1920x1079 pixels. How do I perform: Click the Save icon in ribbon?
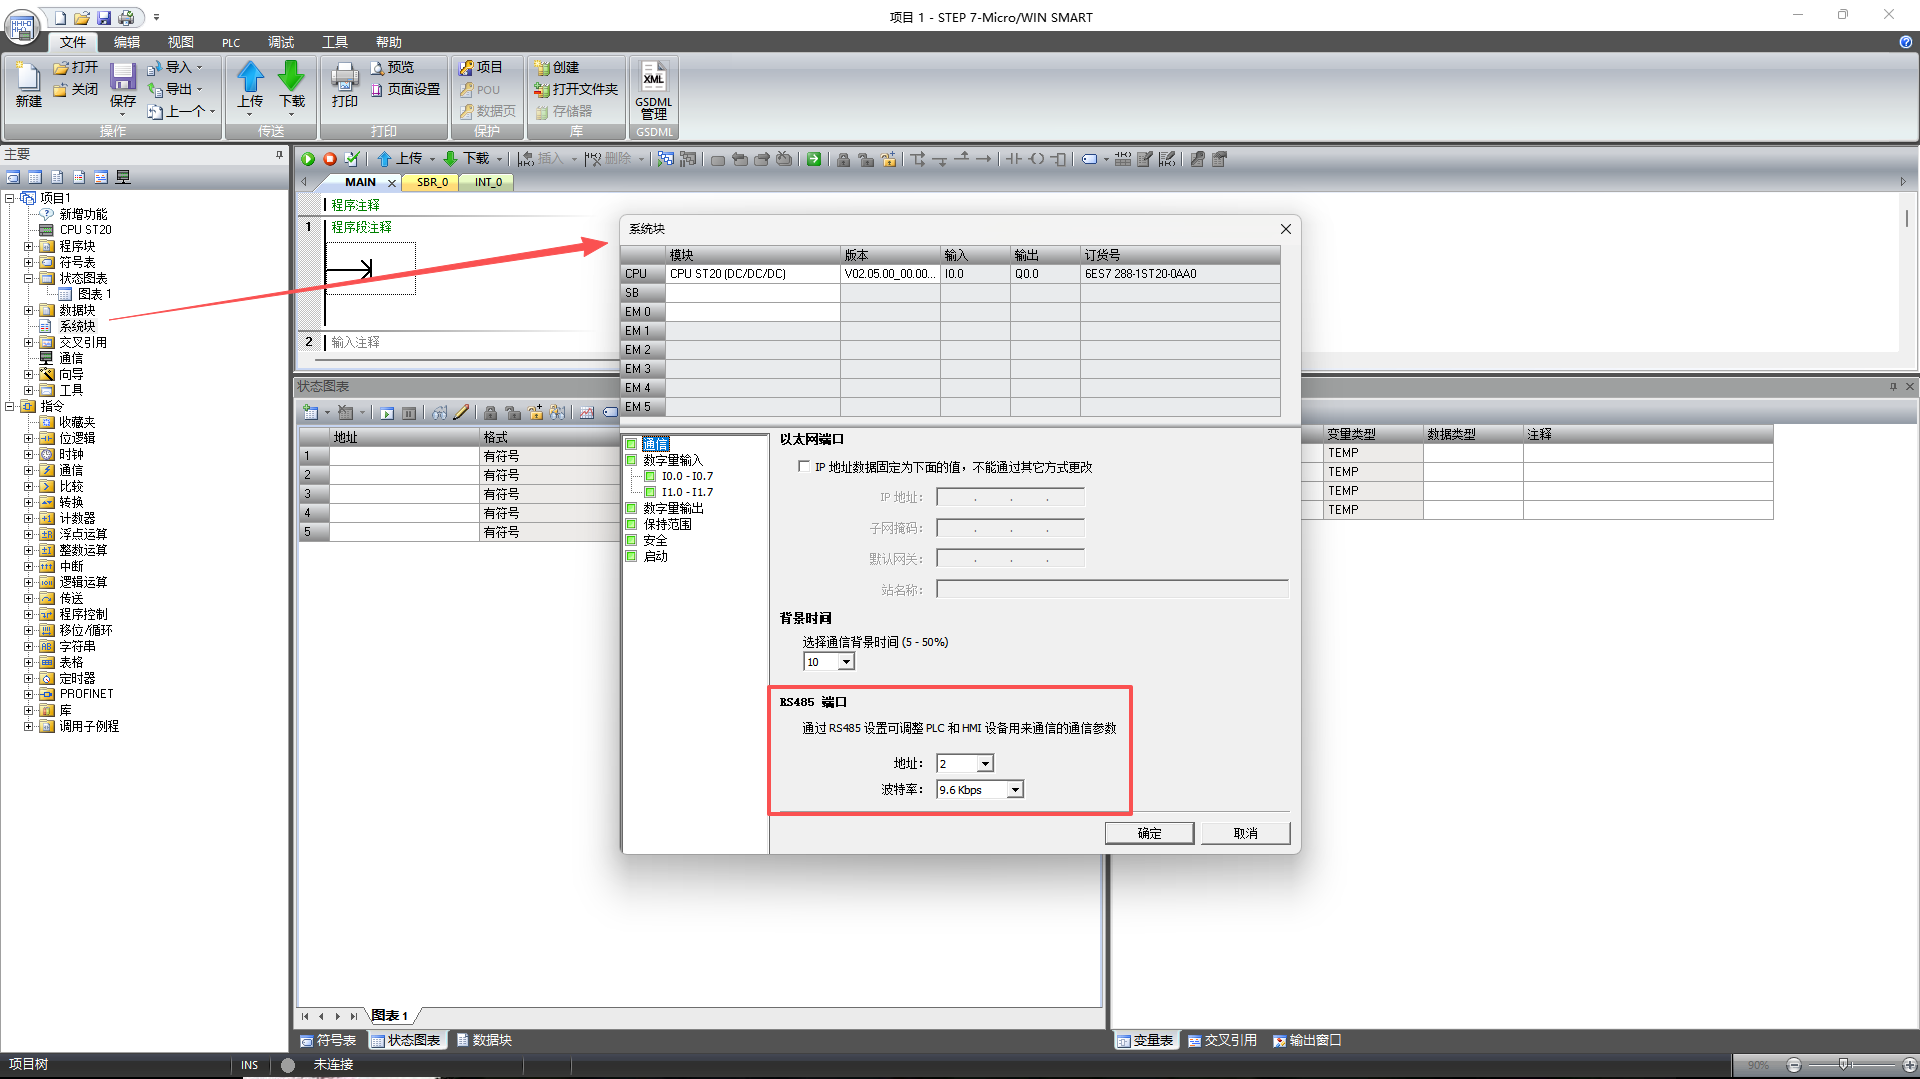pyautogui.click(x=123, y=80)
